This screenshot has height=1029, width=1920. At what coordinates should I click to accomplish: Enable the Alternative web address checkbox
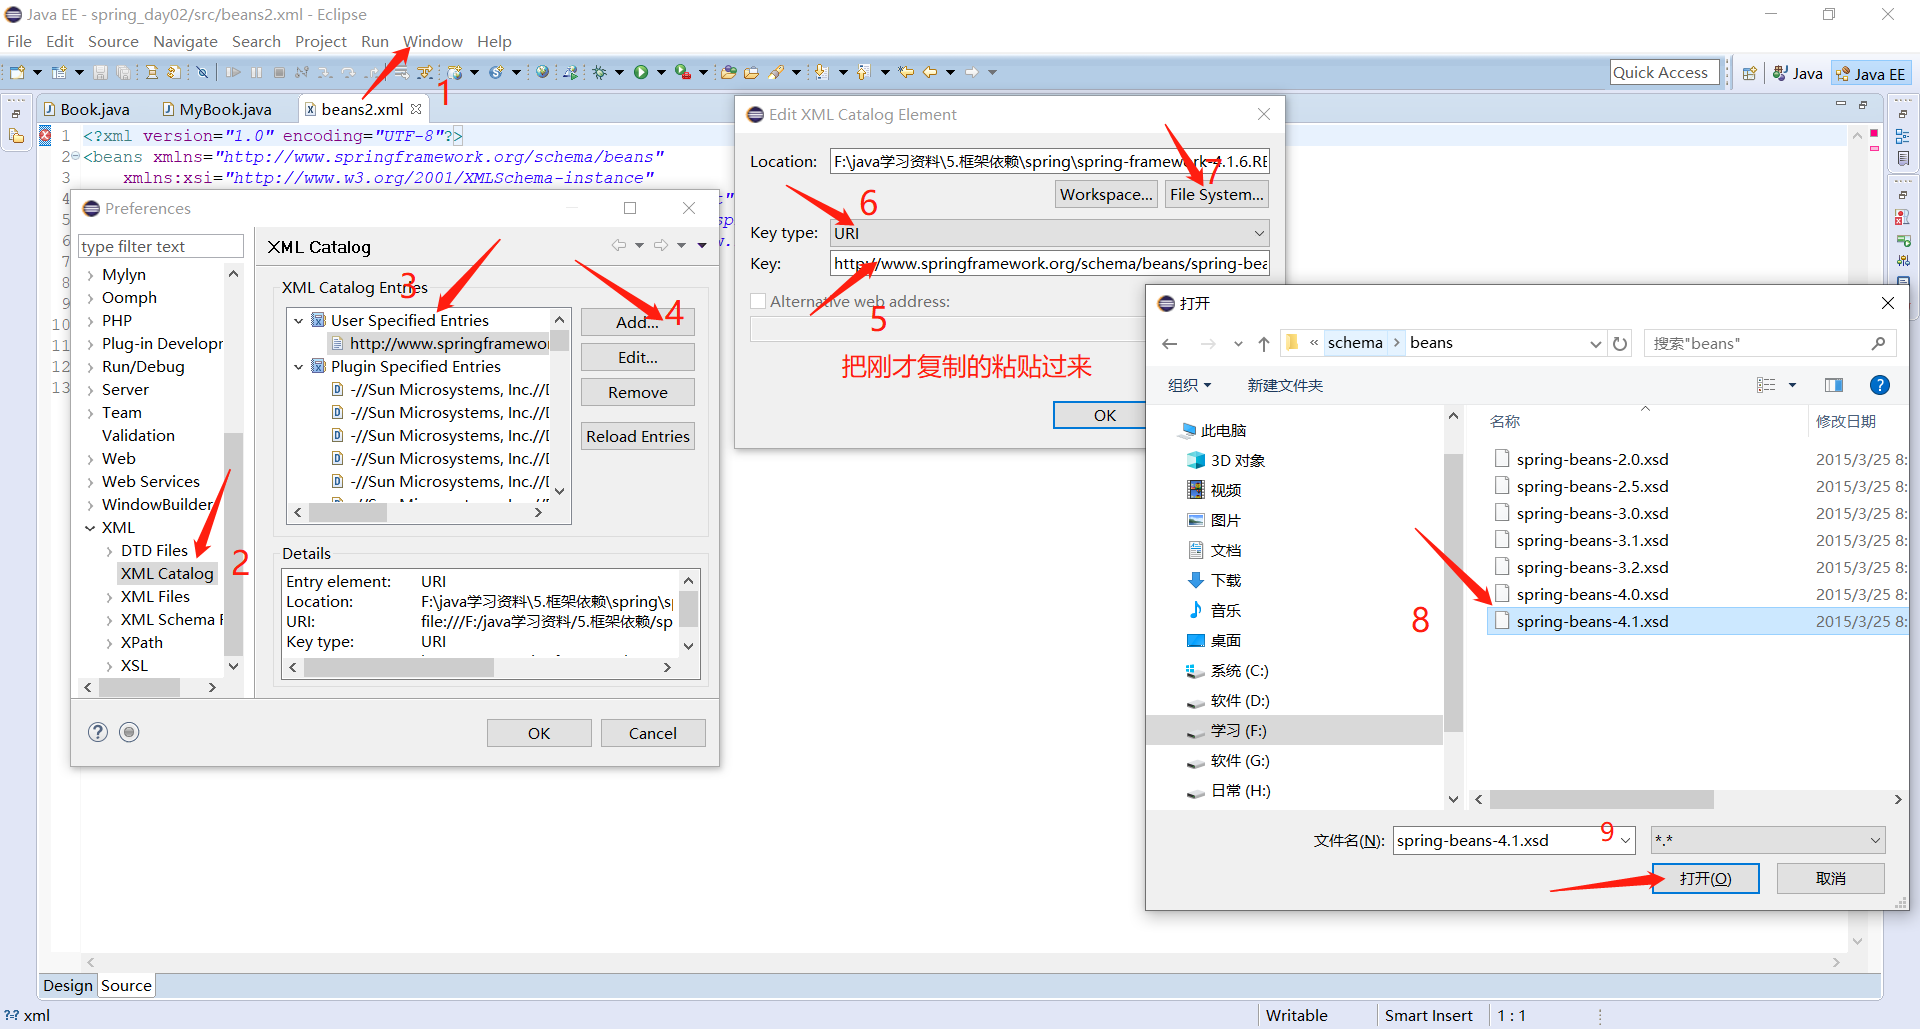coord(757,300)
